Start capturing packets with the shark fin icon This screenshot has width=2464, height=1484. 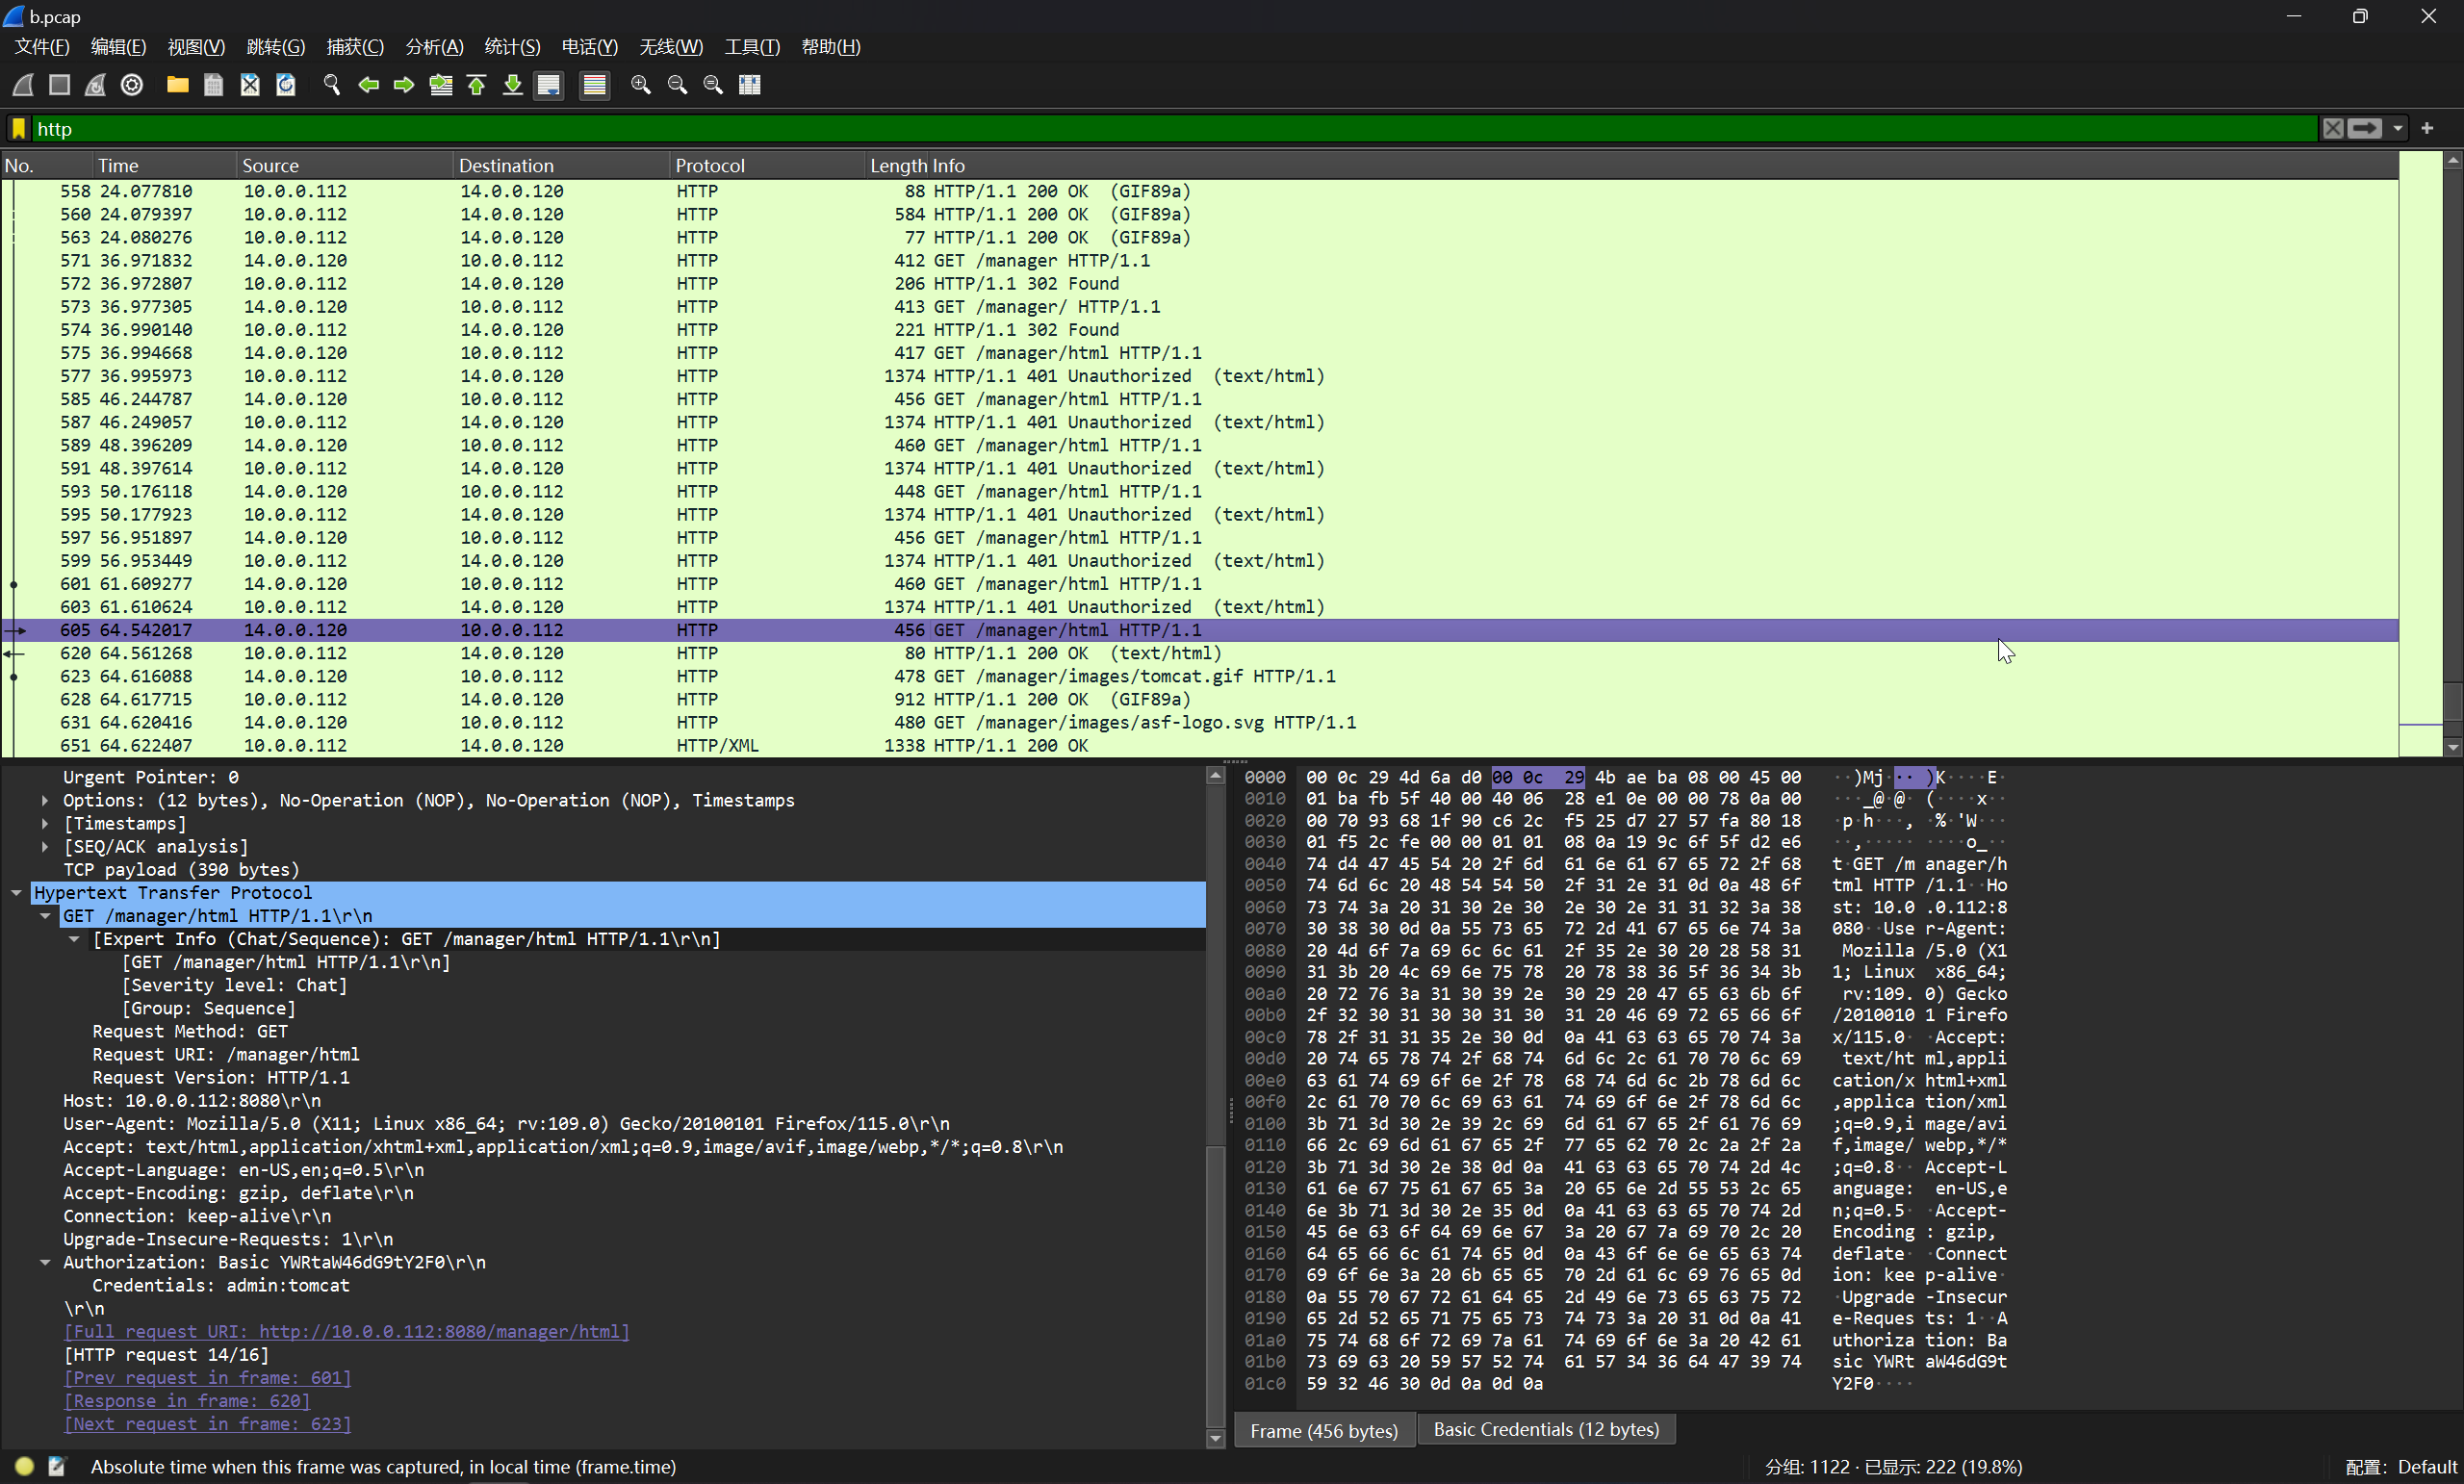(x=24, y=85)
